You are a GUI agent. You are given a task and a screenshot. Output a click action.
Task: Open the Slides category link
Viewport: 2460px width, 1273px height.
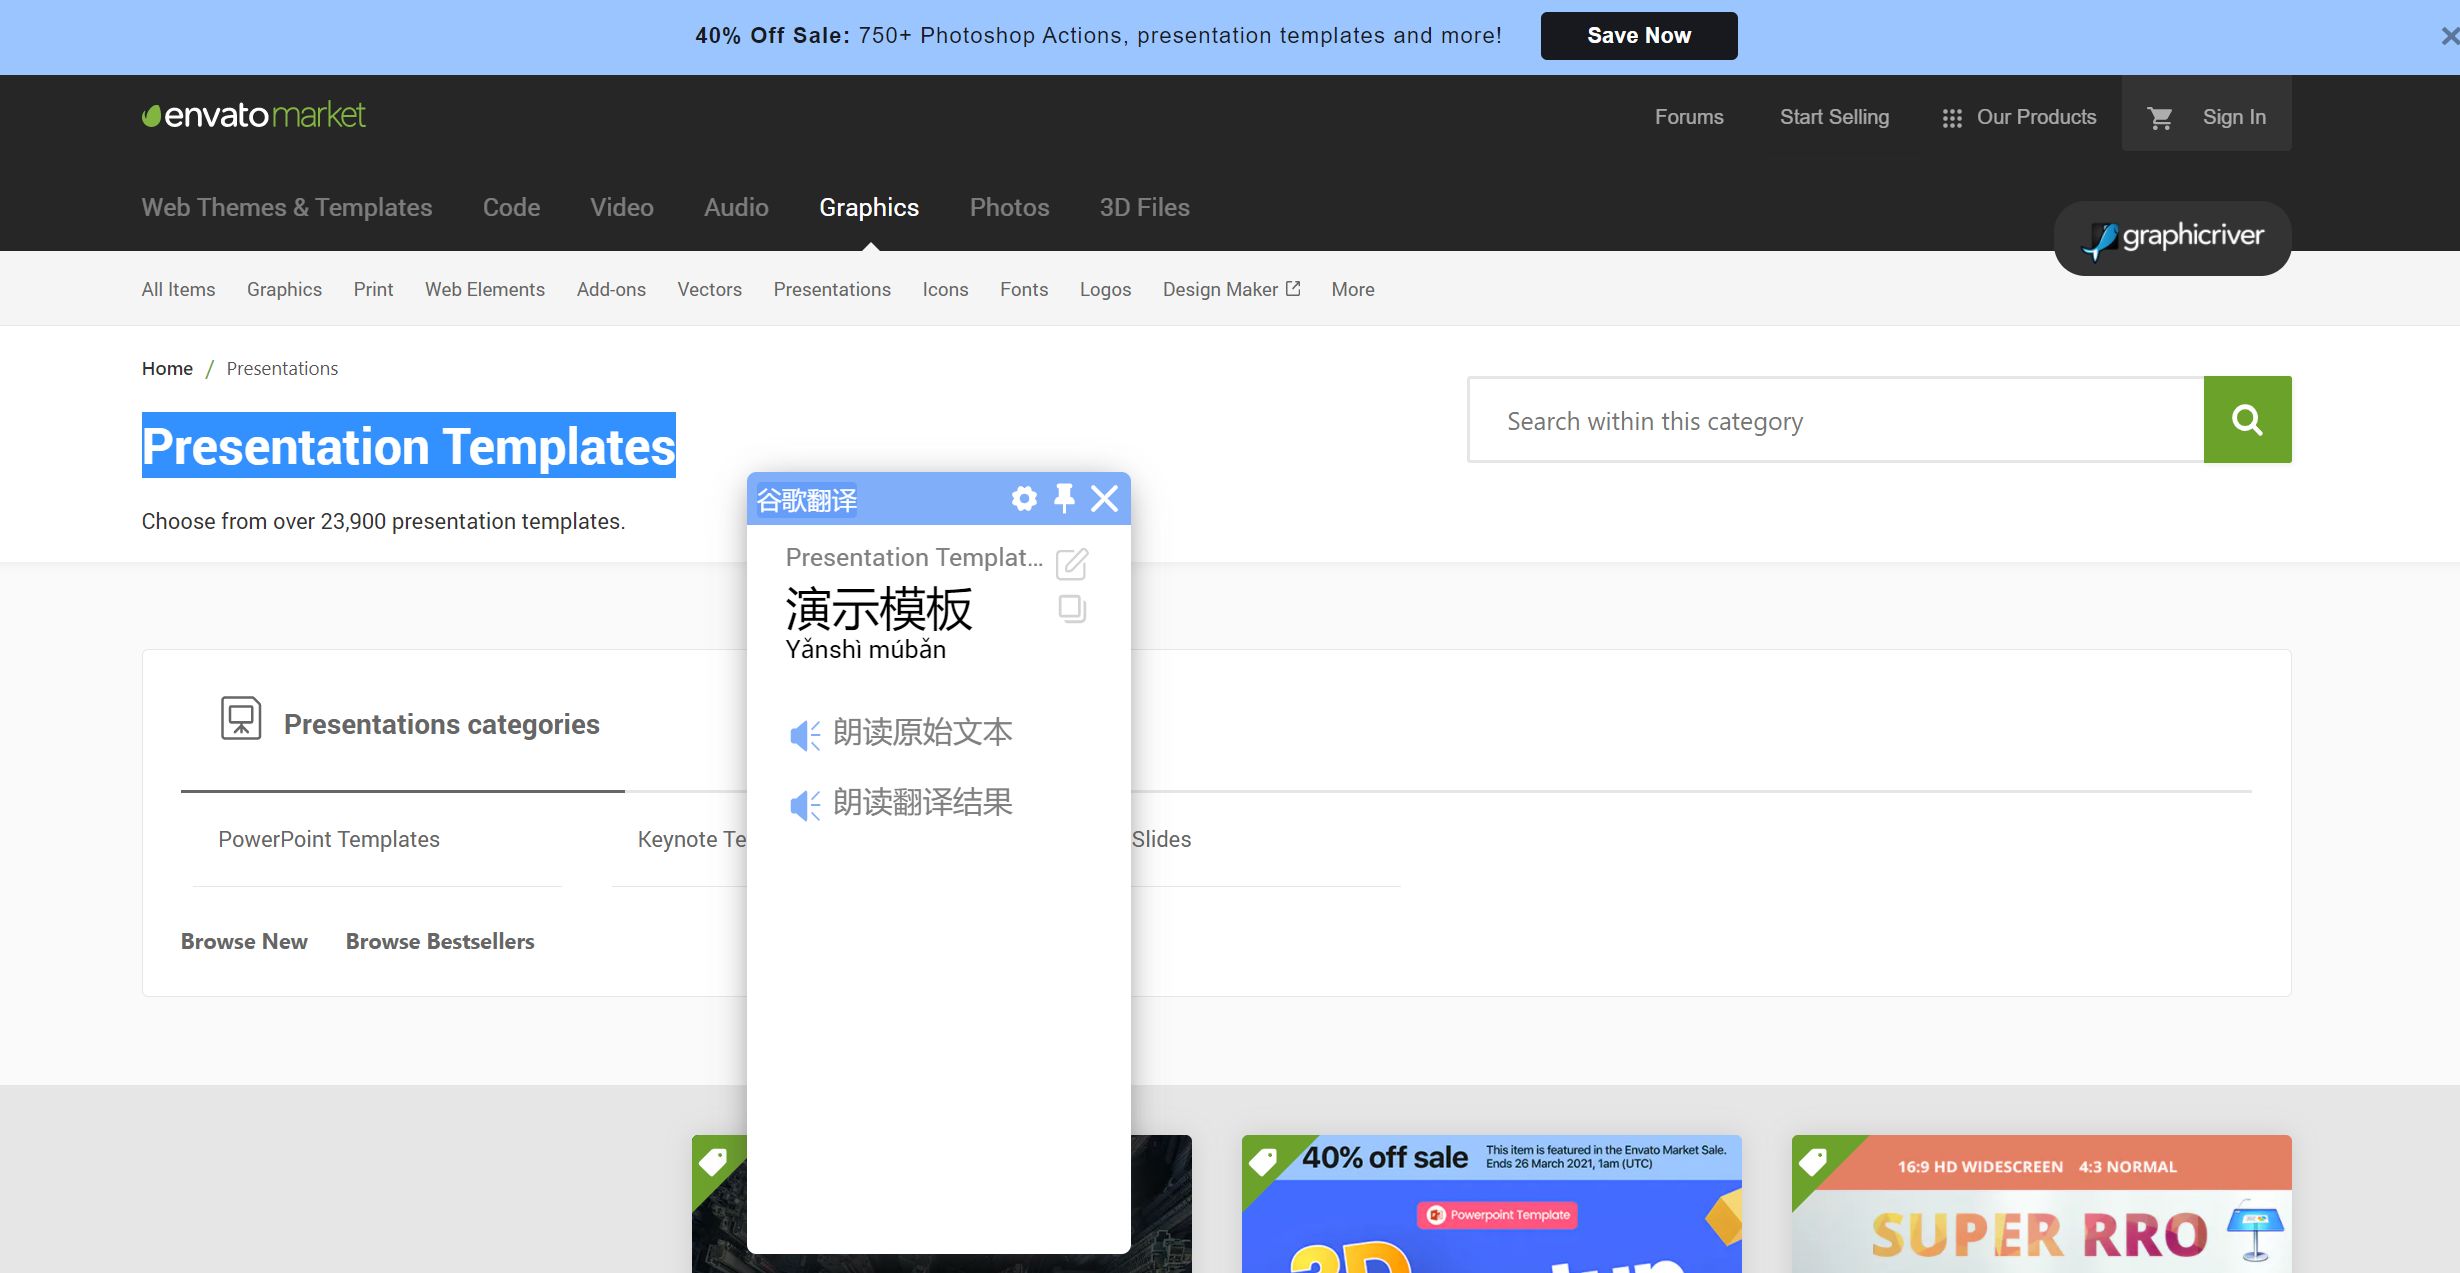pyautogui.click(x=1161, y=839)
